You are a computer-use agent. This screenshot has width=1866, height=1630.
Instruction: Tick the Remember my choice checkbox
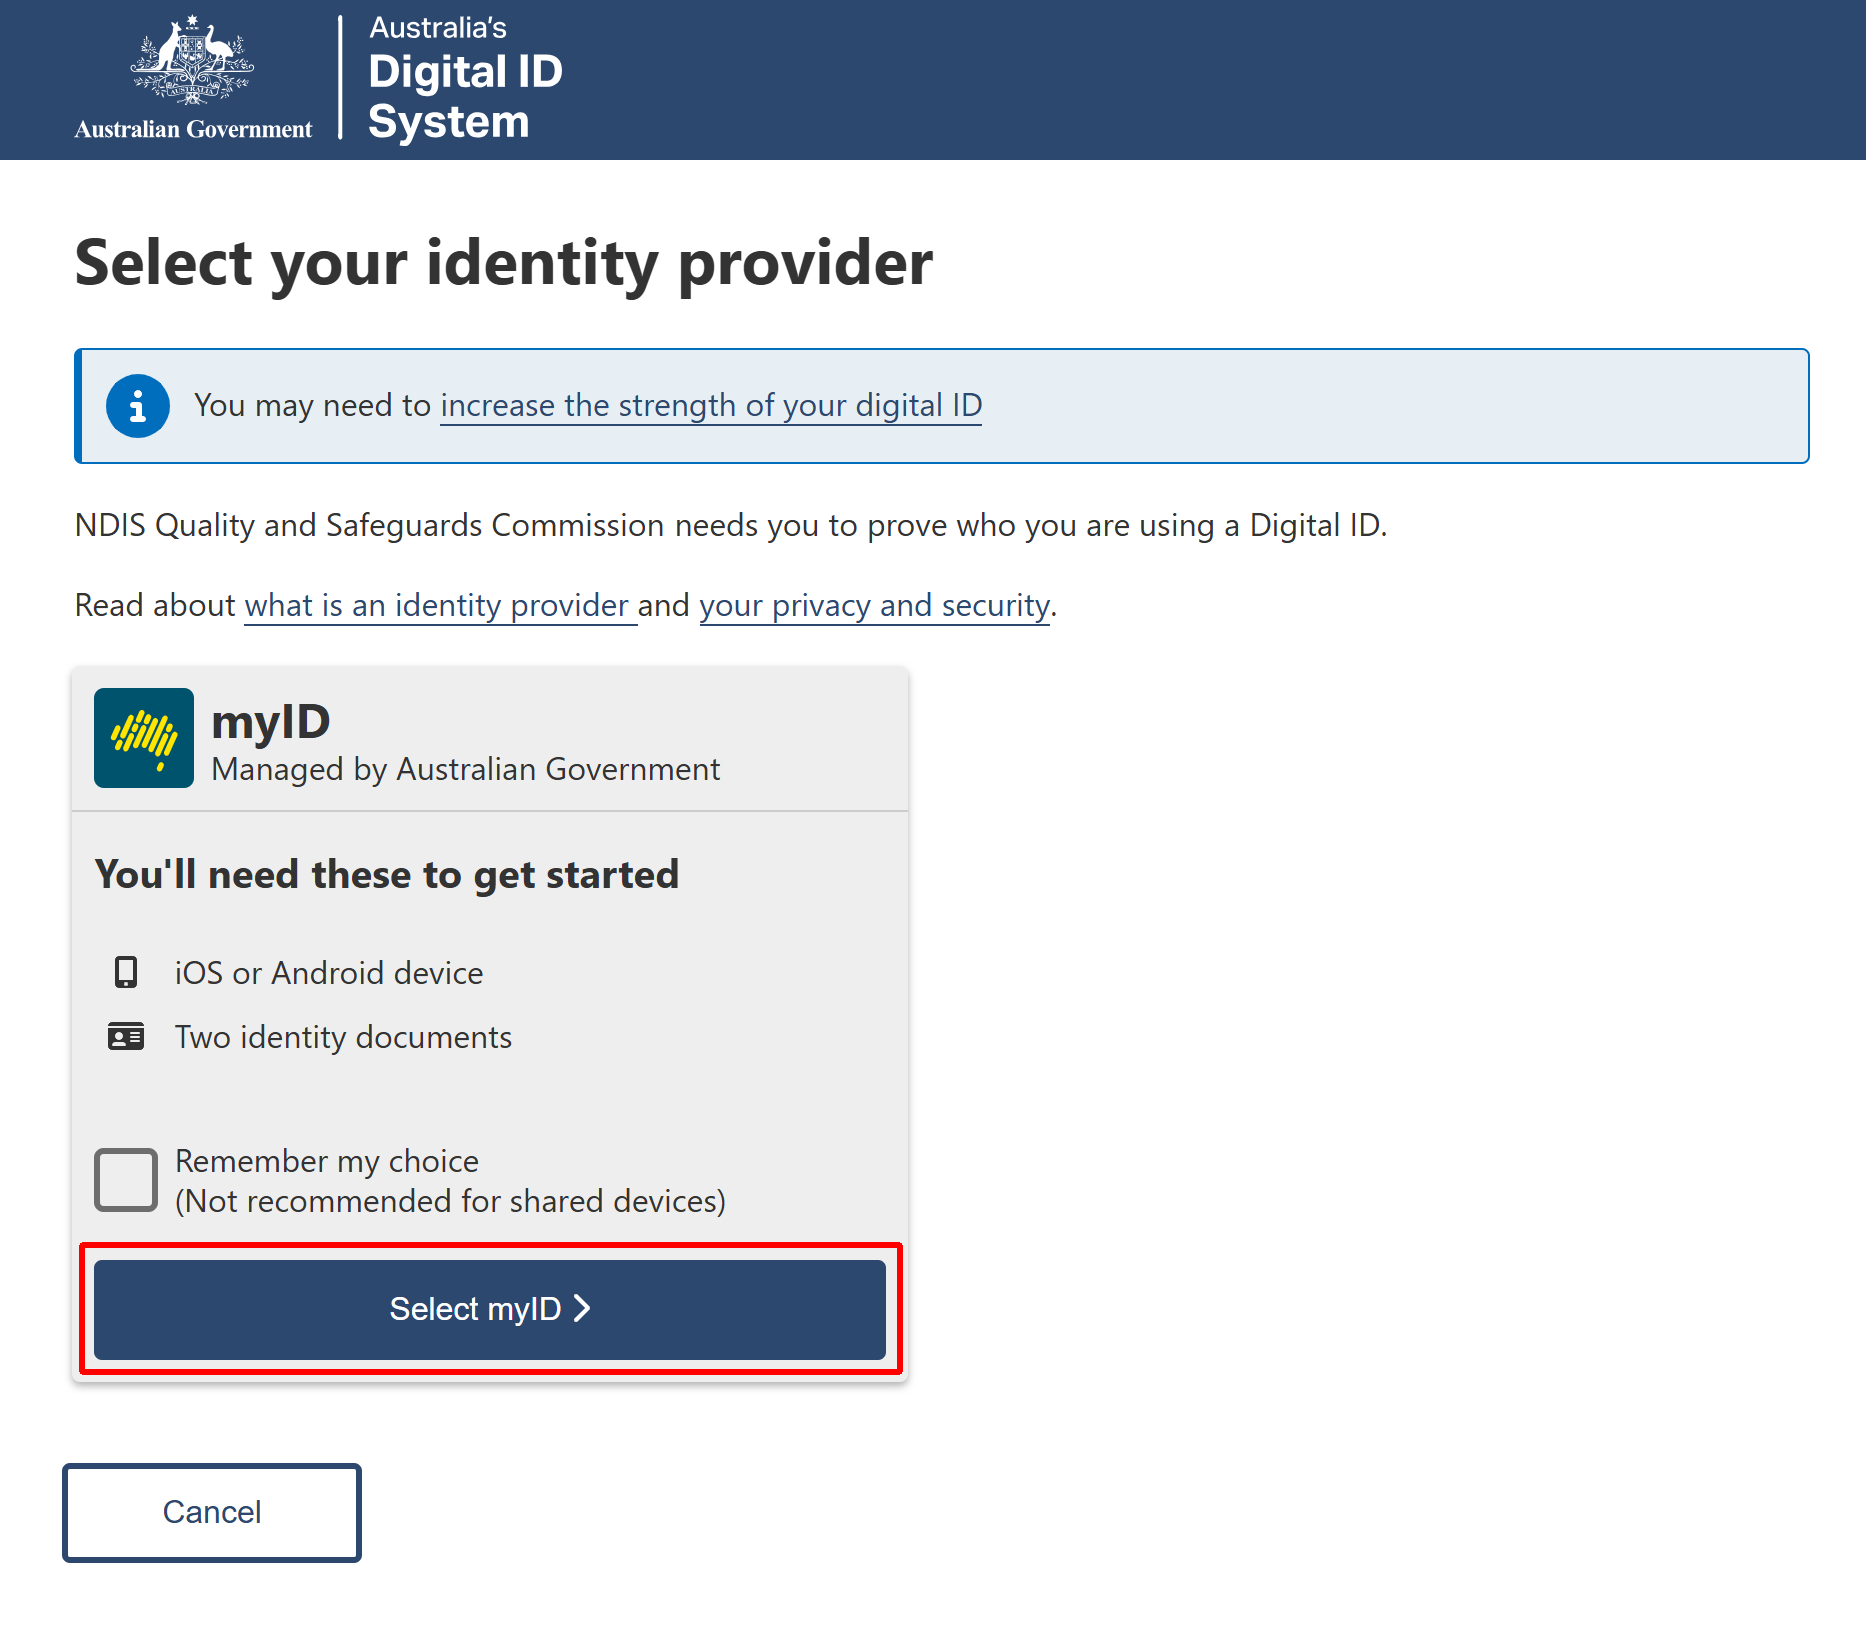tap(126, 1180)
